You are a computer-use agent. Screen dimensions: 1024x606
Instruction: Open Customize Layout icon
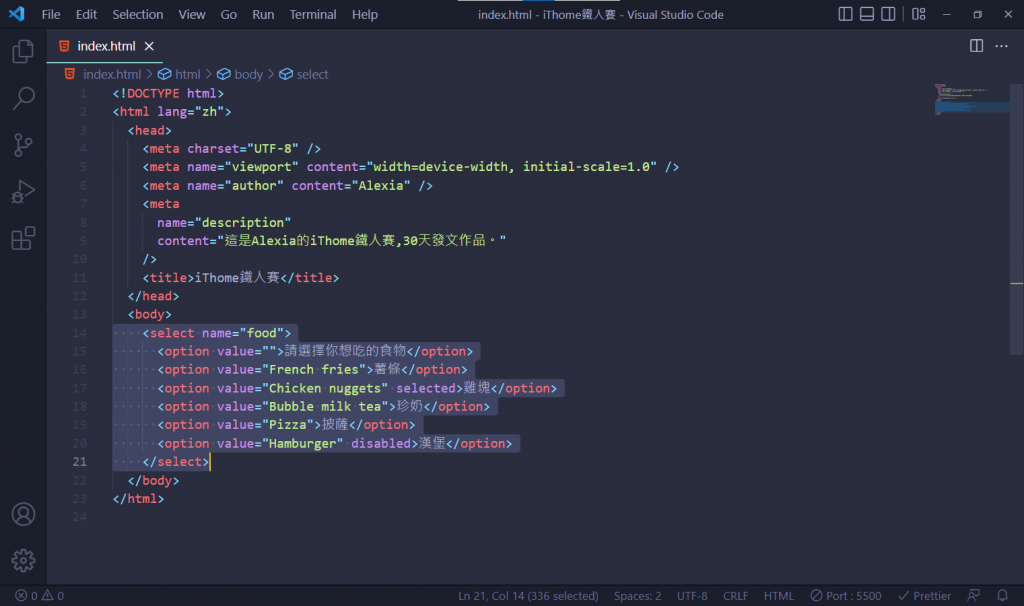[919, 14]
